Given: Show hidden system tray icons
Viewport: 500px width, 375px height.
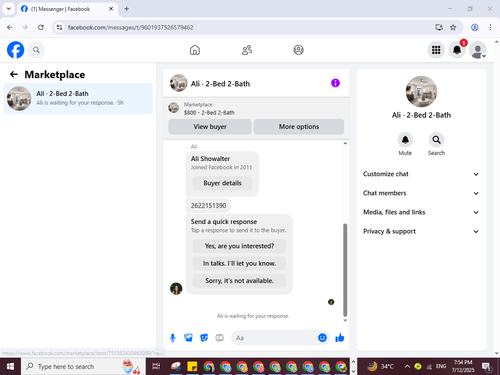Looking at the screenshot, I should 407,367.
